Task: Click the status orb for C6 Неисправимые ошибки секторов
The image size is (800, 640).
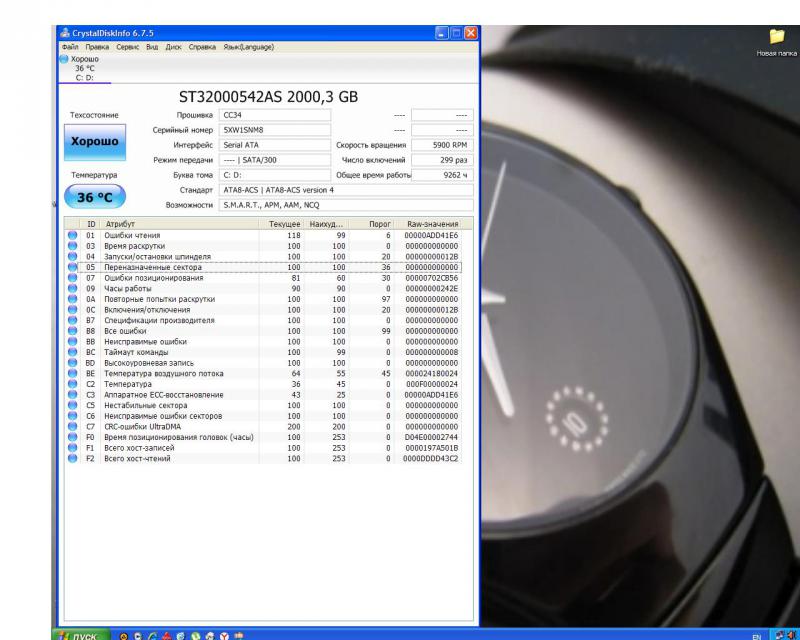Action: [x=72, y=416]
